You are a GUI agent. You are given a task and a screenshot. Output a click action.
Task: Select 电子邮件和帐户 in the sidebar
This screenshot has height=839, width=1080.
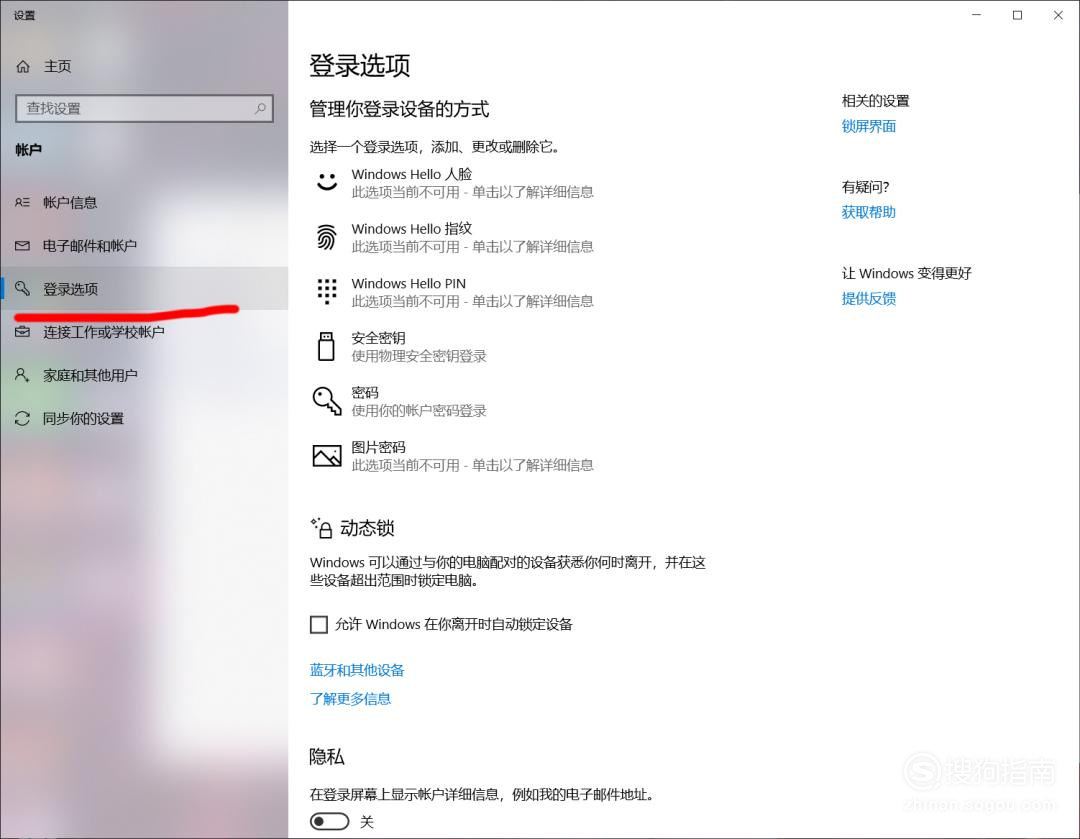click(x=144, y=246)
